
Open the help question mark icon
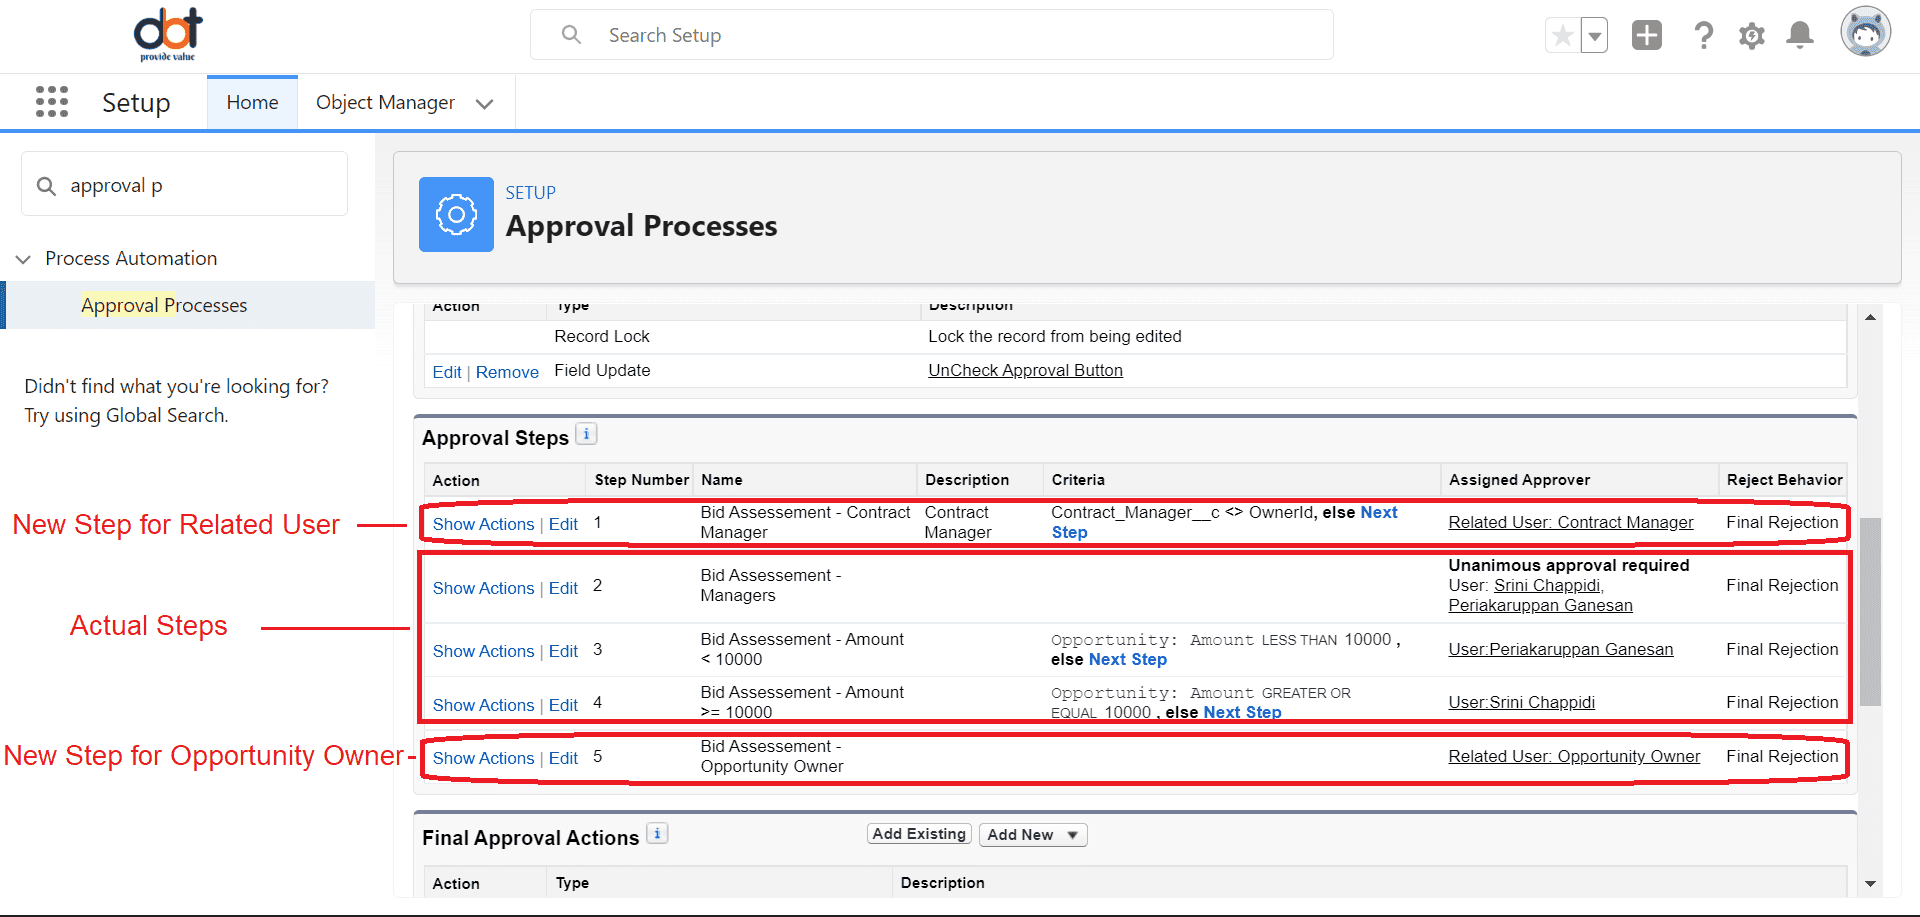tap(1703, 36)
